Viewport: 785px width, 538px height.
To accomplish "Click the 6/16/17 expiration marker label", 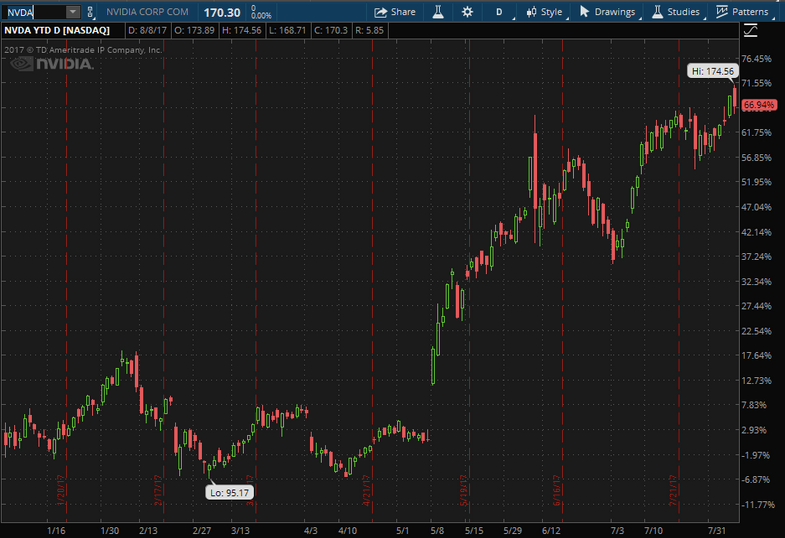I will (x=557, y=490).
